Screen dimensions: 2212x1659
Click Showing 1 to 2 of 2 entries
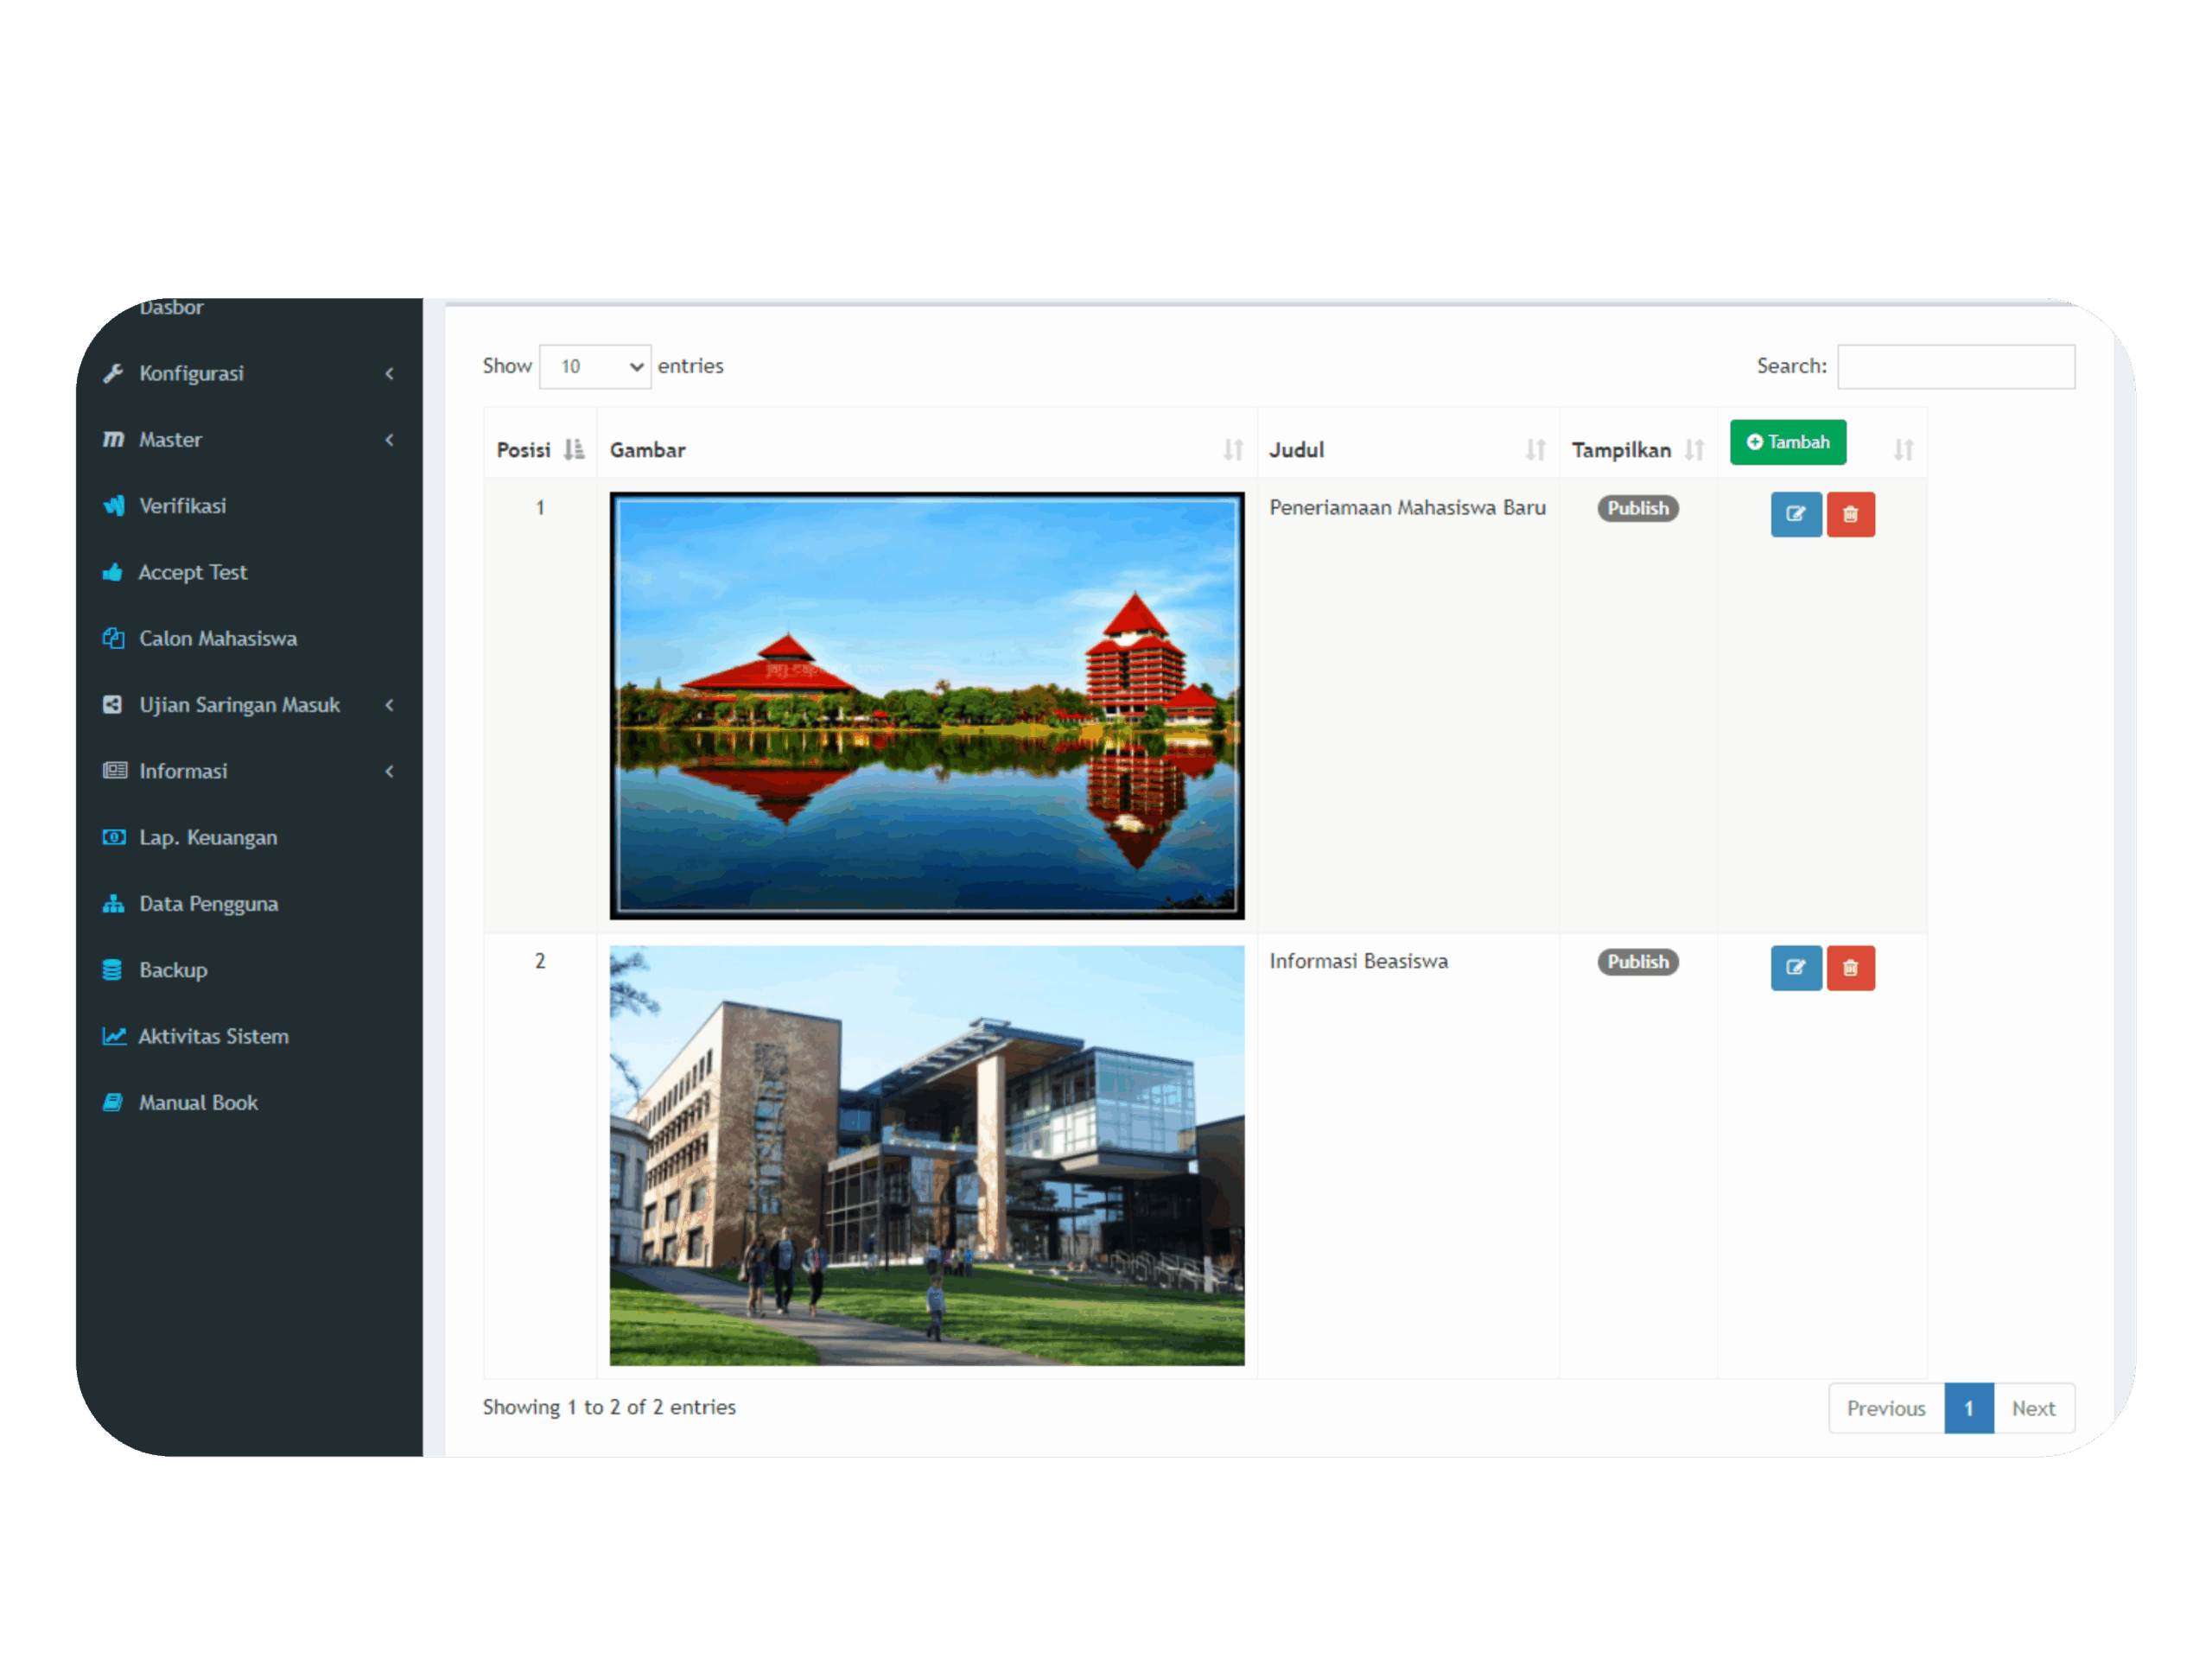609,1407
